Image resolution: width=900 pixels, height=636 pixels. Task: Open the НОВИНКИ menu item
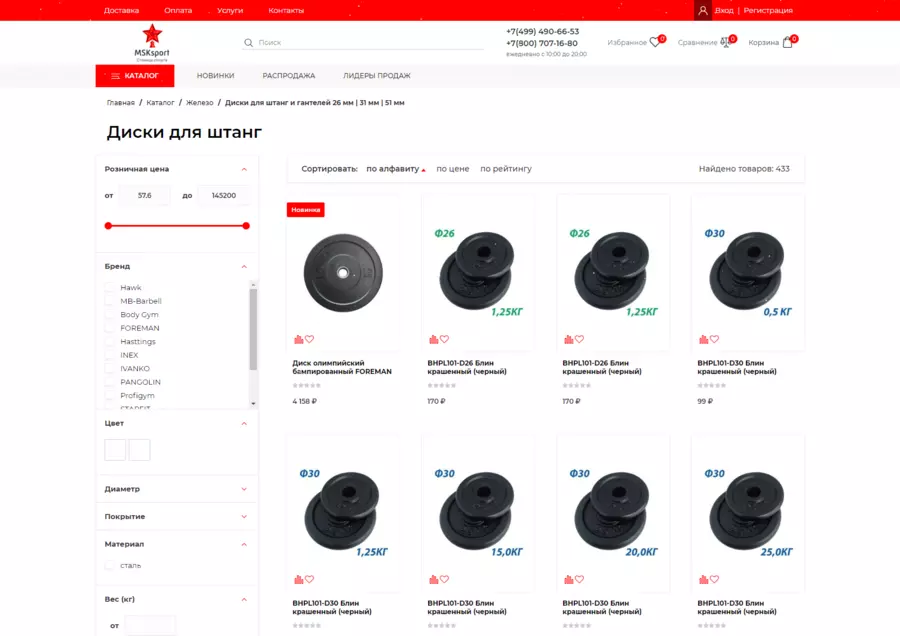point(215,76)
